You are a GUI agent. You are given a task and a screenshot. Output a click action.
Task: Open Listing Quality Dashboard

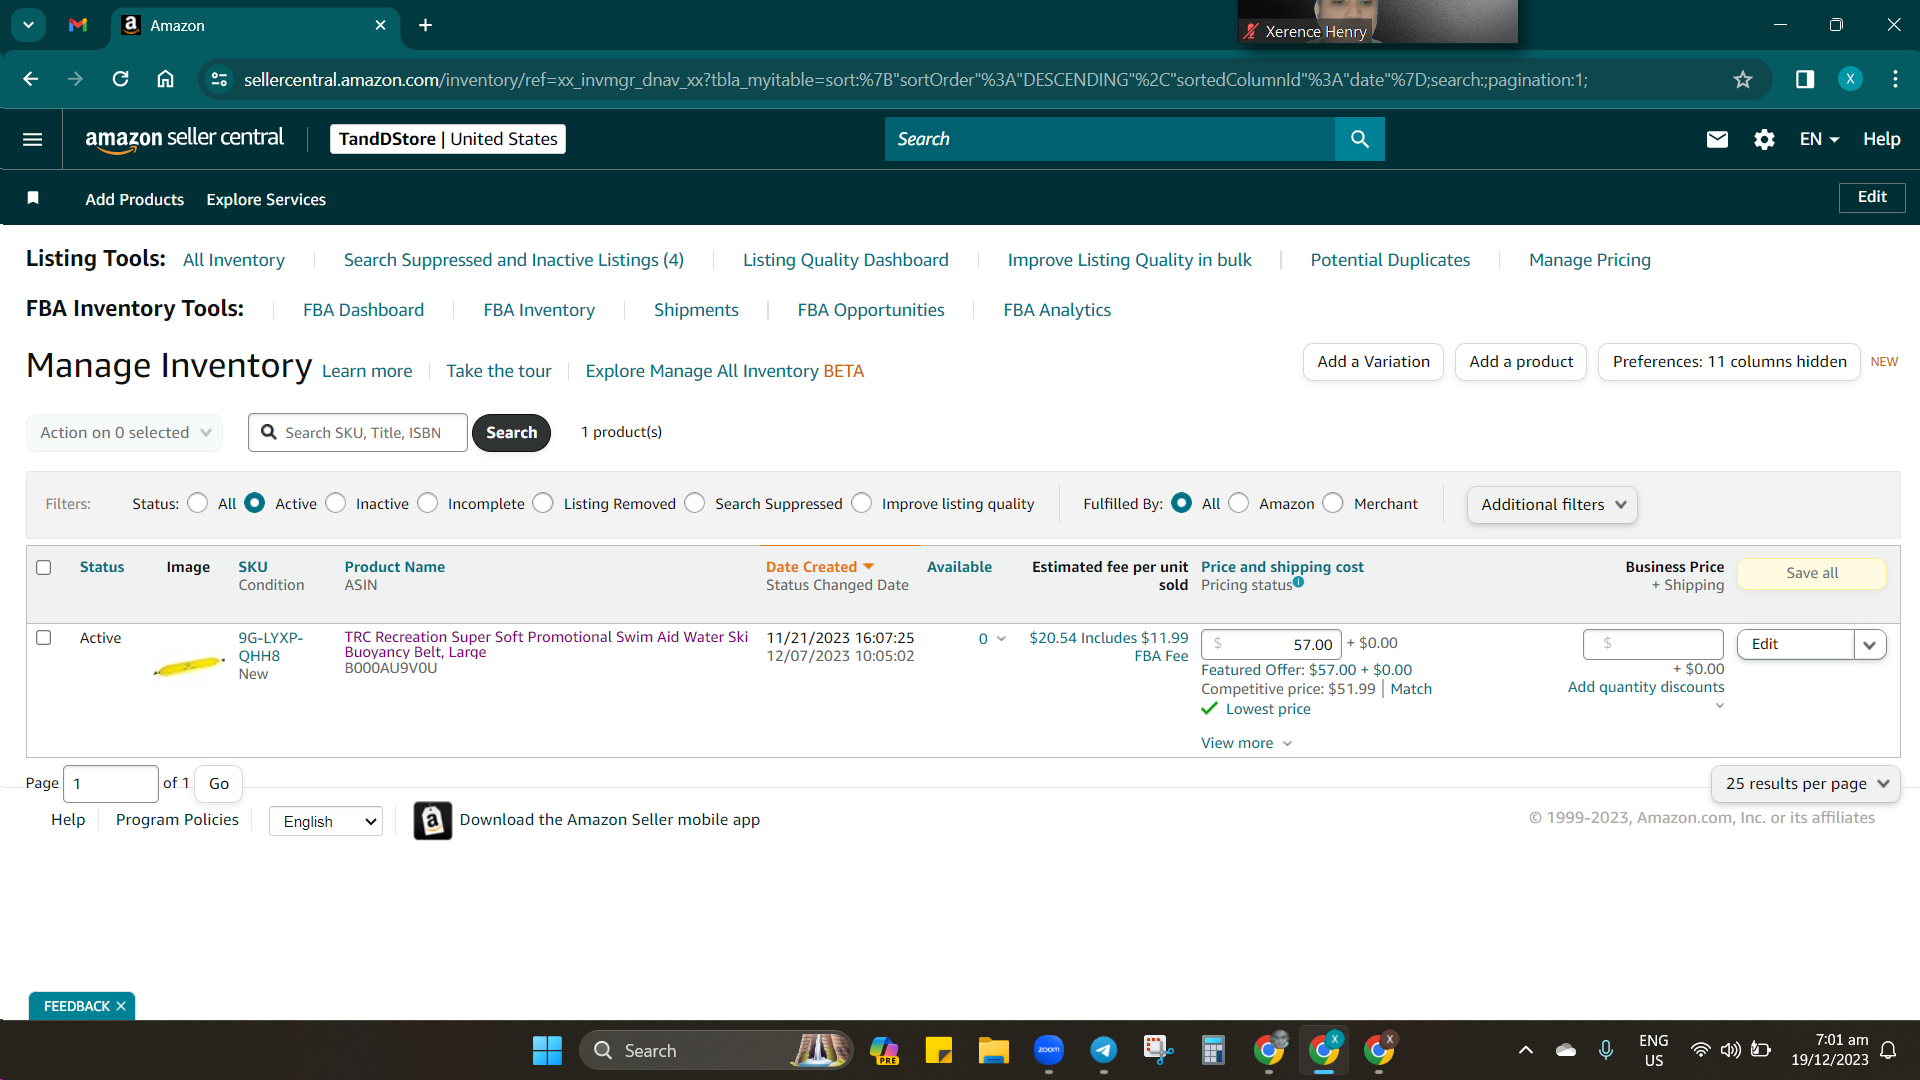[846, 260]
